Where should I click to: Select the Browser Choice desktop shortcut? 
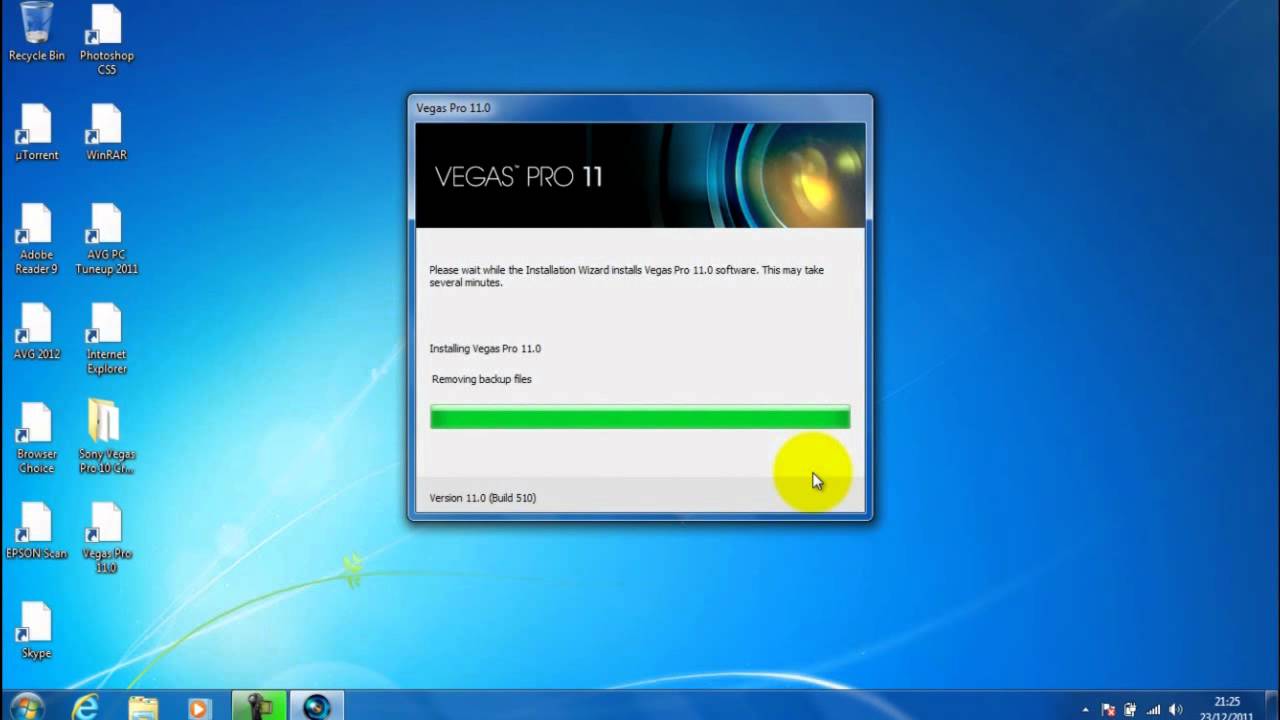point(37,438)
